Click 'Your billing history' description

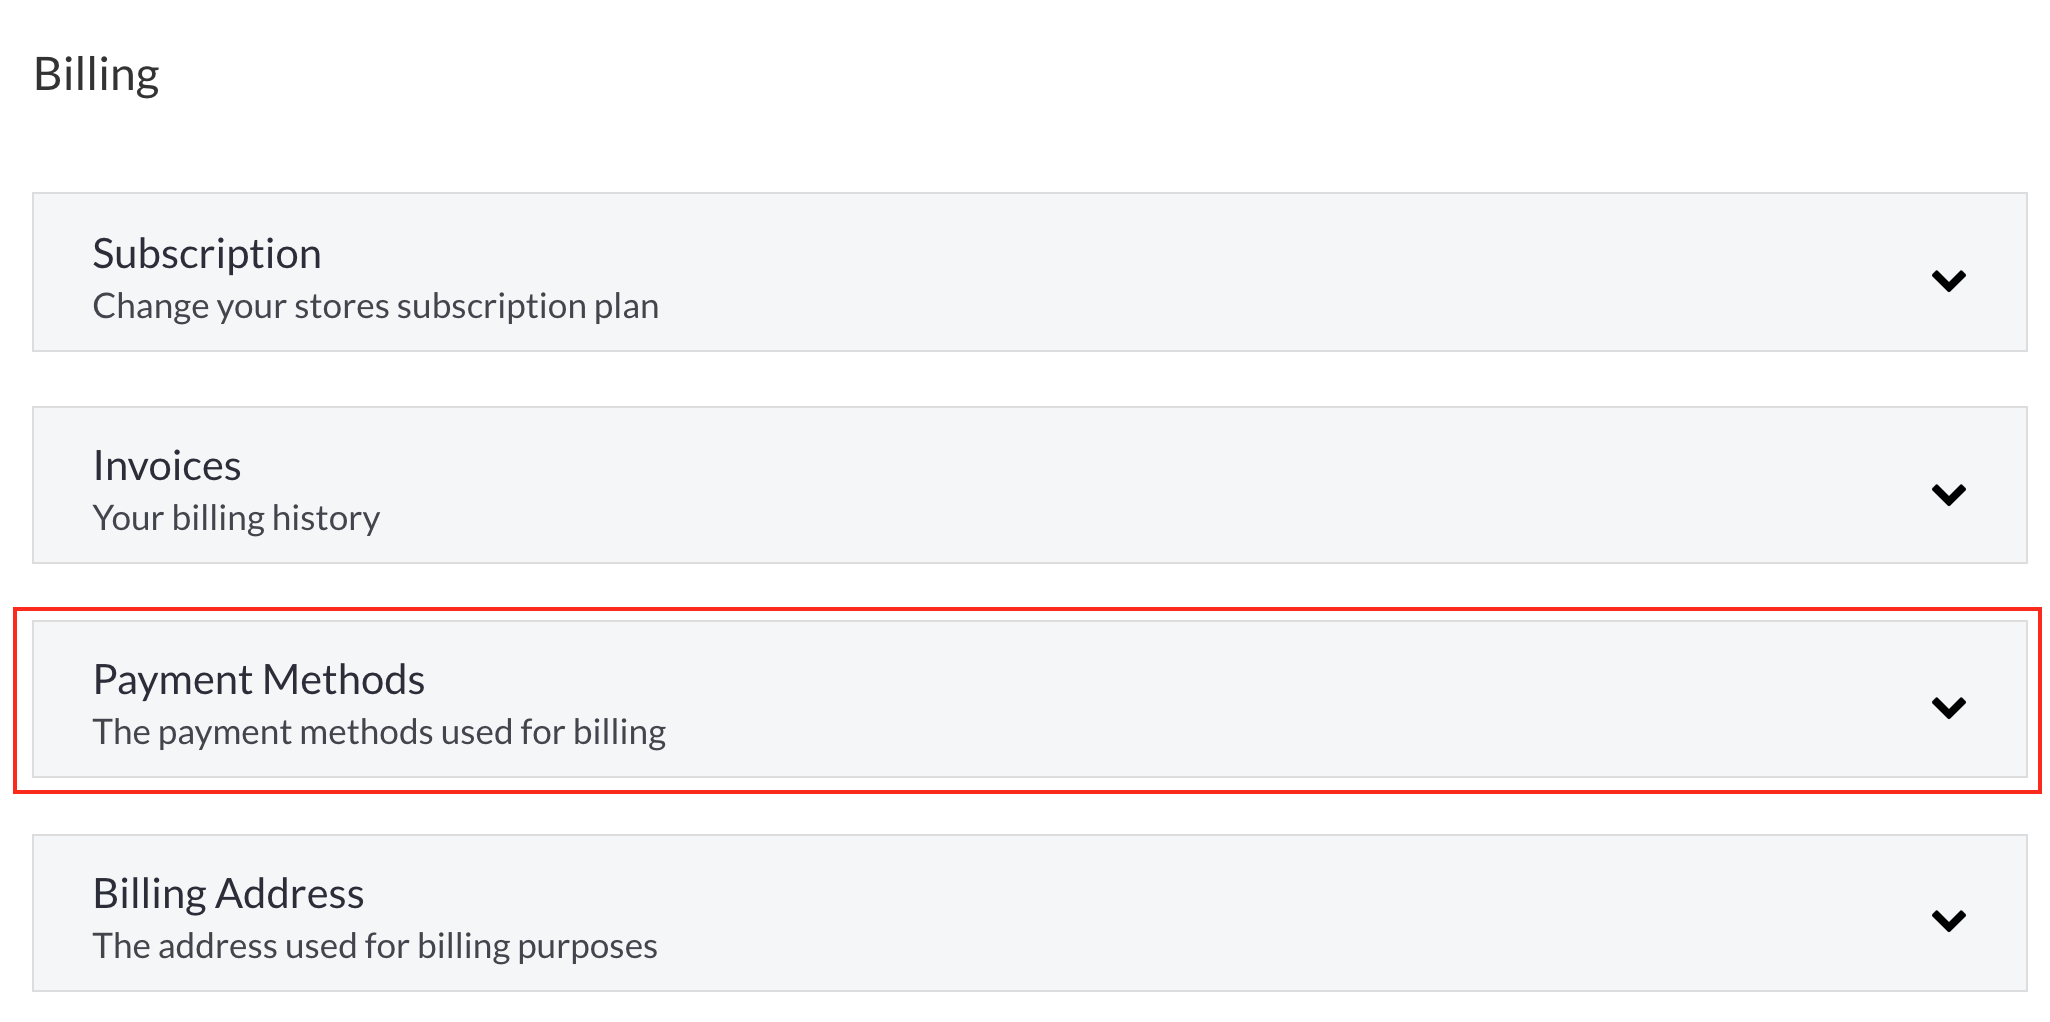click(236, 518)
